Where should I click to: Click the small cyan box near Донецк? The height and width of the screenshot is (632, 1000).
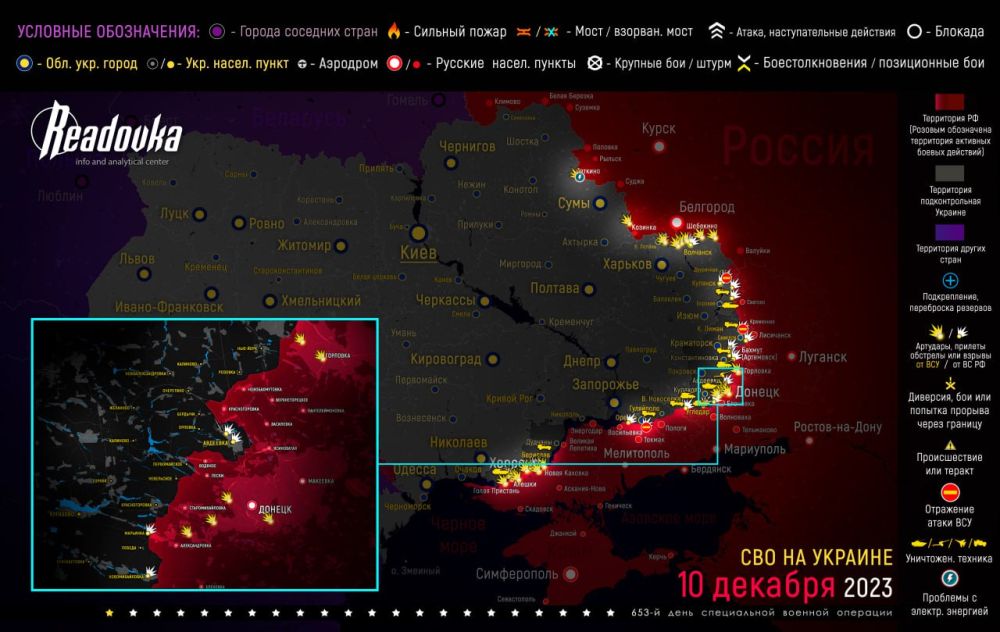pos(720,386)
